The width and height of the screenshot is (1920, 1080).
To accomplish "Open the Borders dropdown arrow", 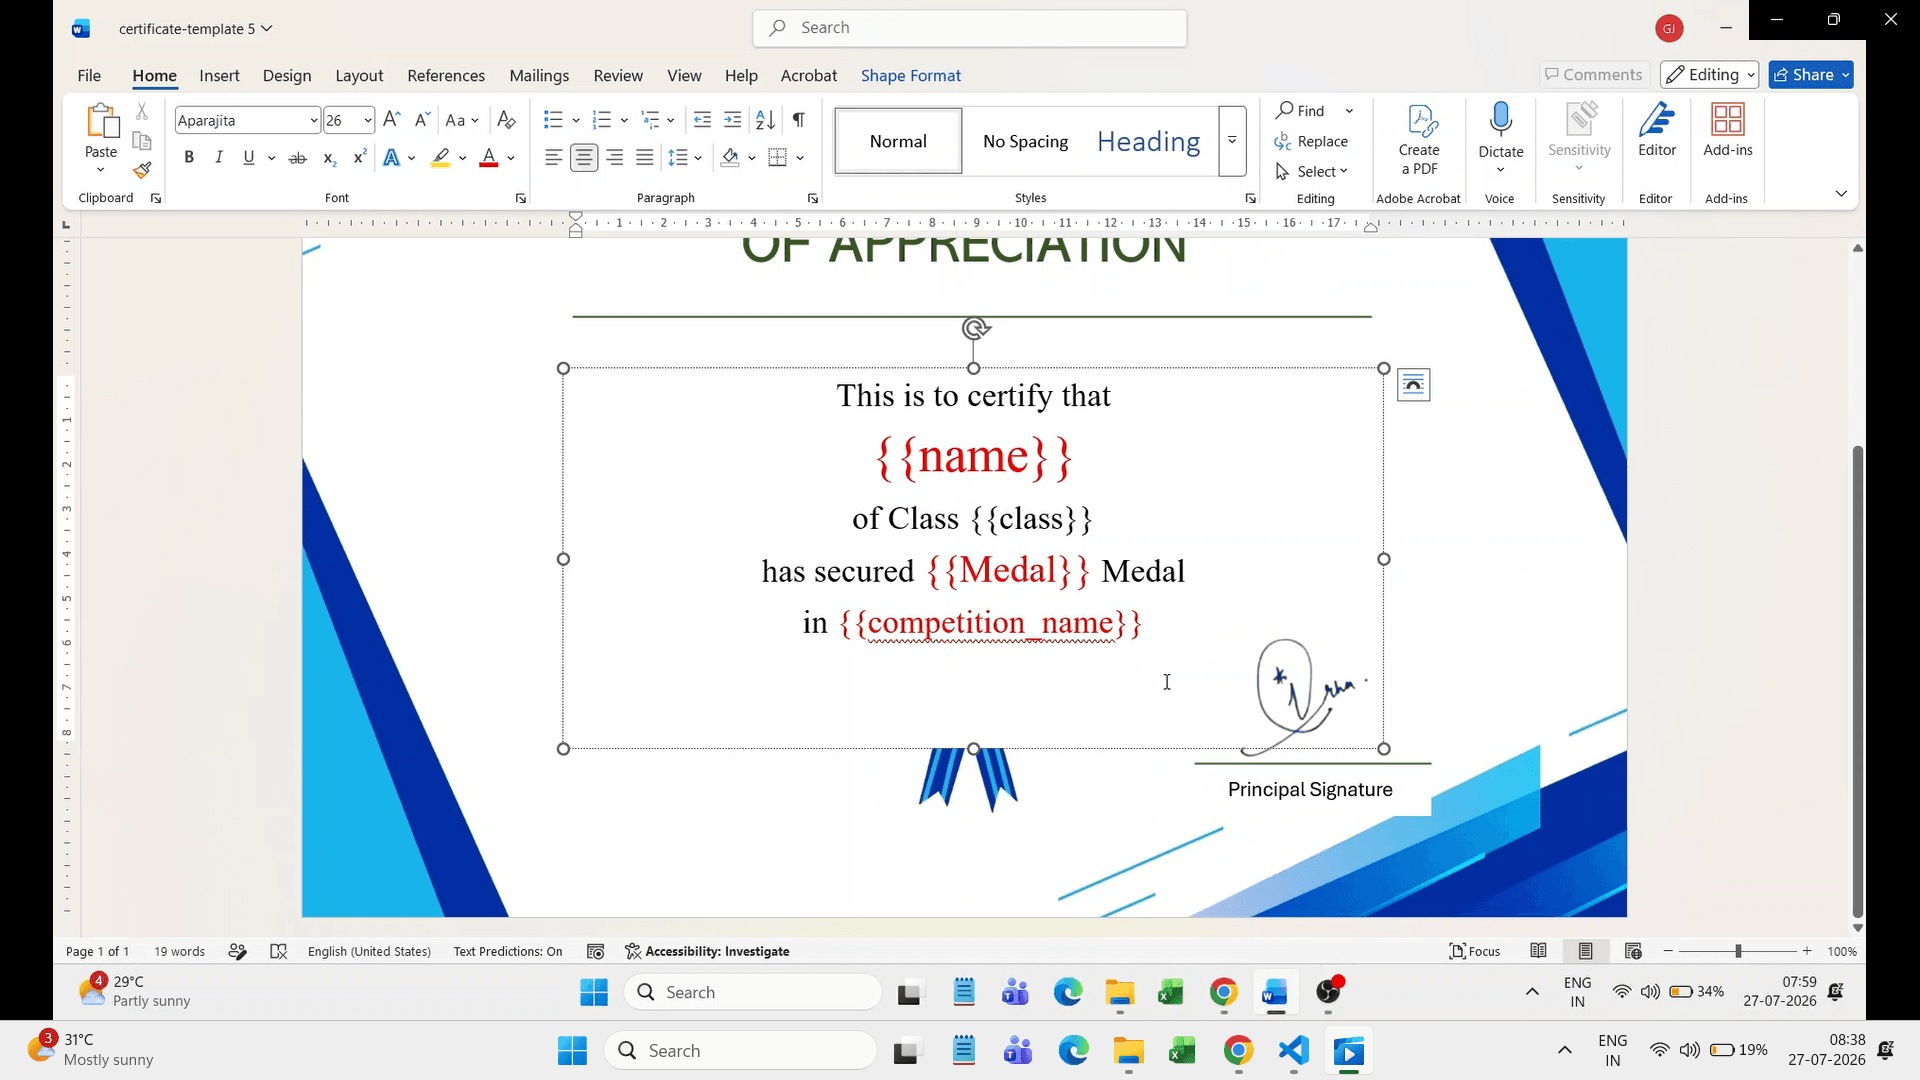I will coord(800,158).
